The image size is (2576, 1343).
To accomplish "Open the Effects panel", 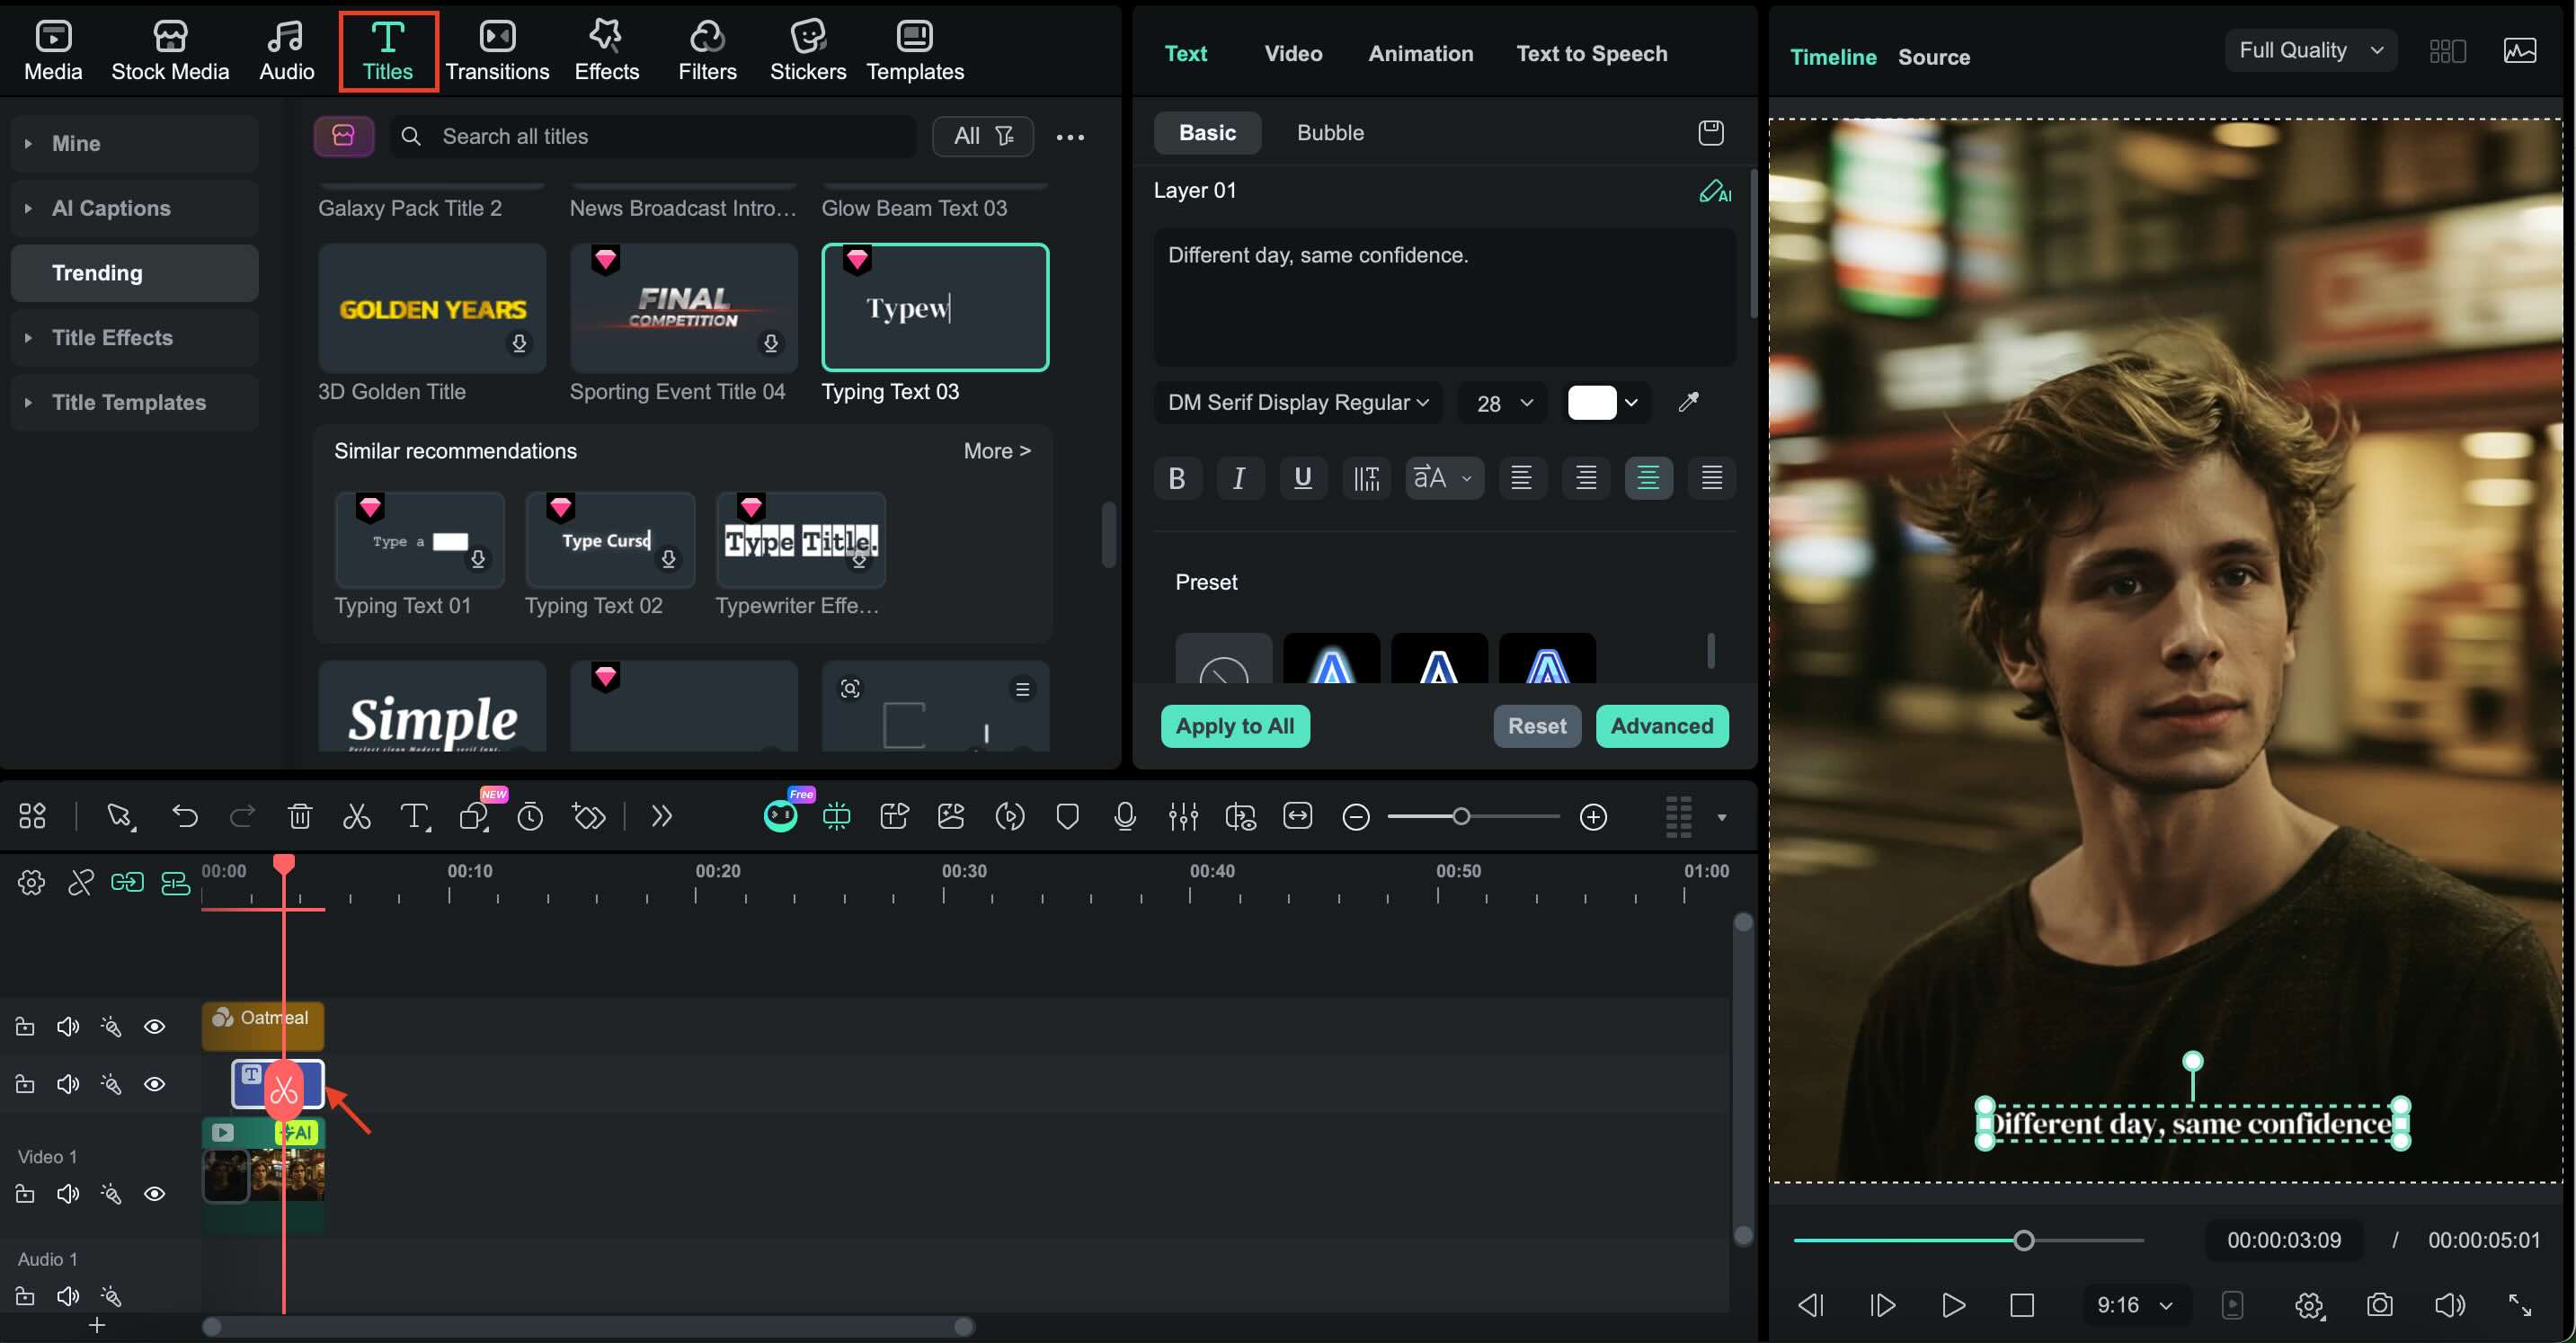I will (606, 51).
